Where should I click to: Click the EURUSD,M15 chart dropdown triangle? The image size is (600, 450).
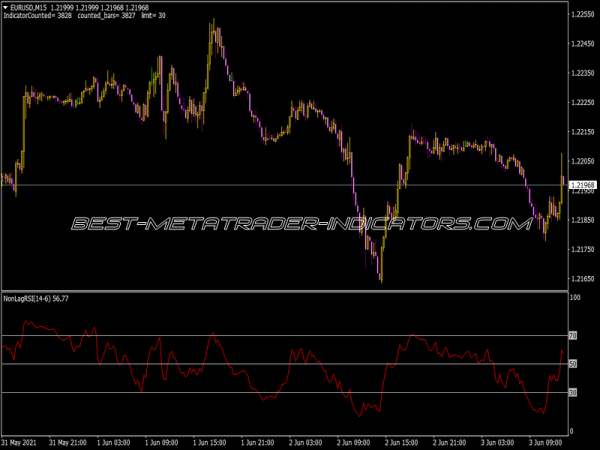click(x=5, y=7)
